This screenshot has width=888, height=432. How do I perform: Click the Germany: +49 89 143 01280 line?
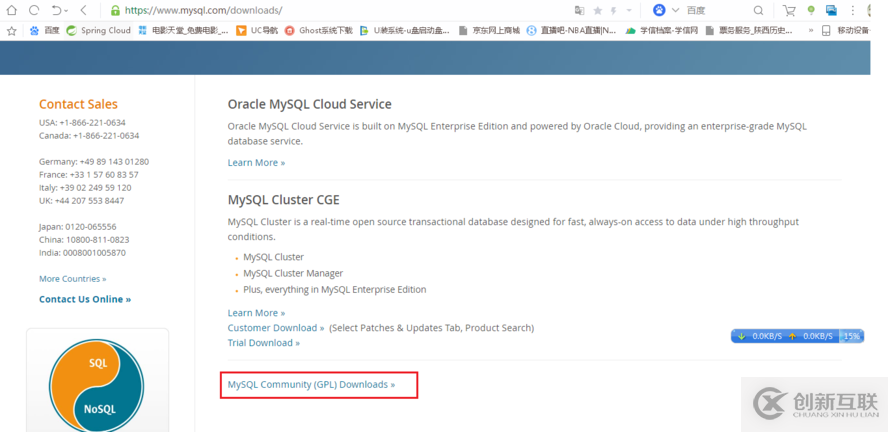click(x=94, y=161)
